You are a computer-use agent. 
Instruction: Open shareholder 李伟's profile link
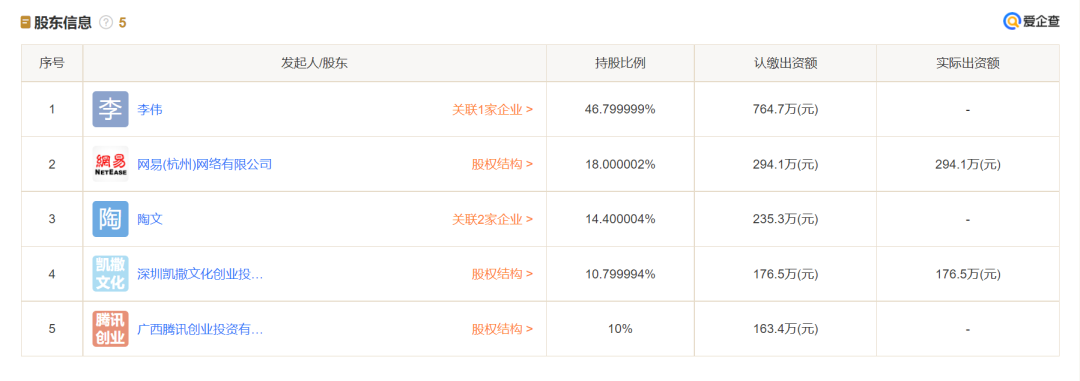tap(149, 109)
